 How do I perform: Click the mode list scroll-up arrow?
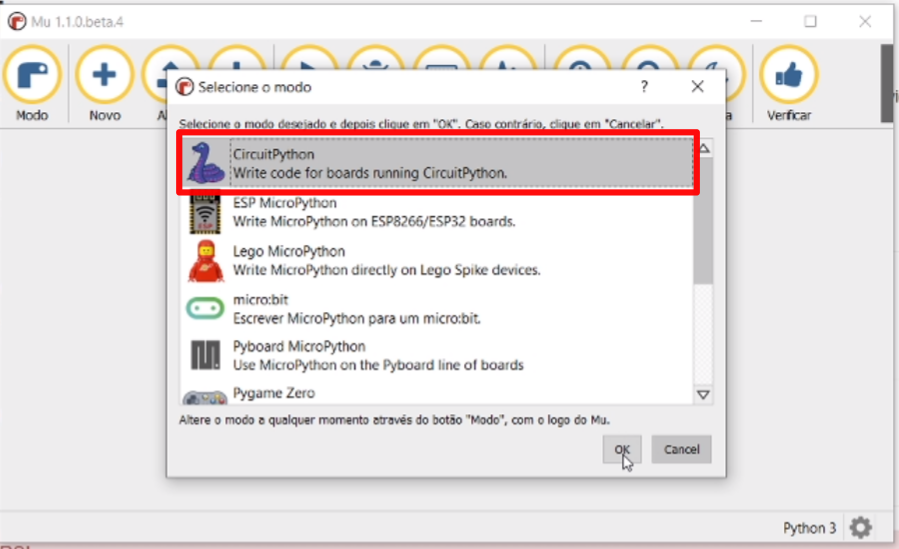(x=703, y=148)
